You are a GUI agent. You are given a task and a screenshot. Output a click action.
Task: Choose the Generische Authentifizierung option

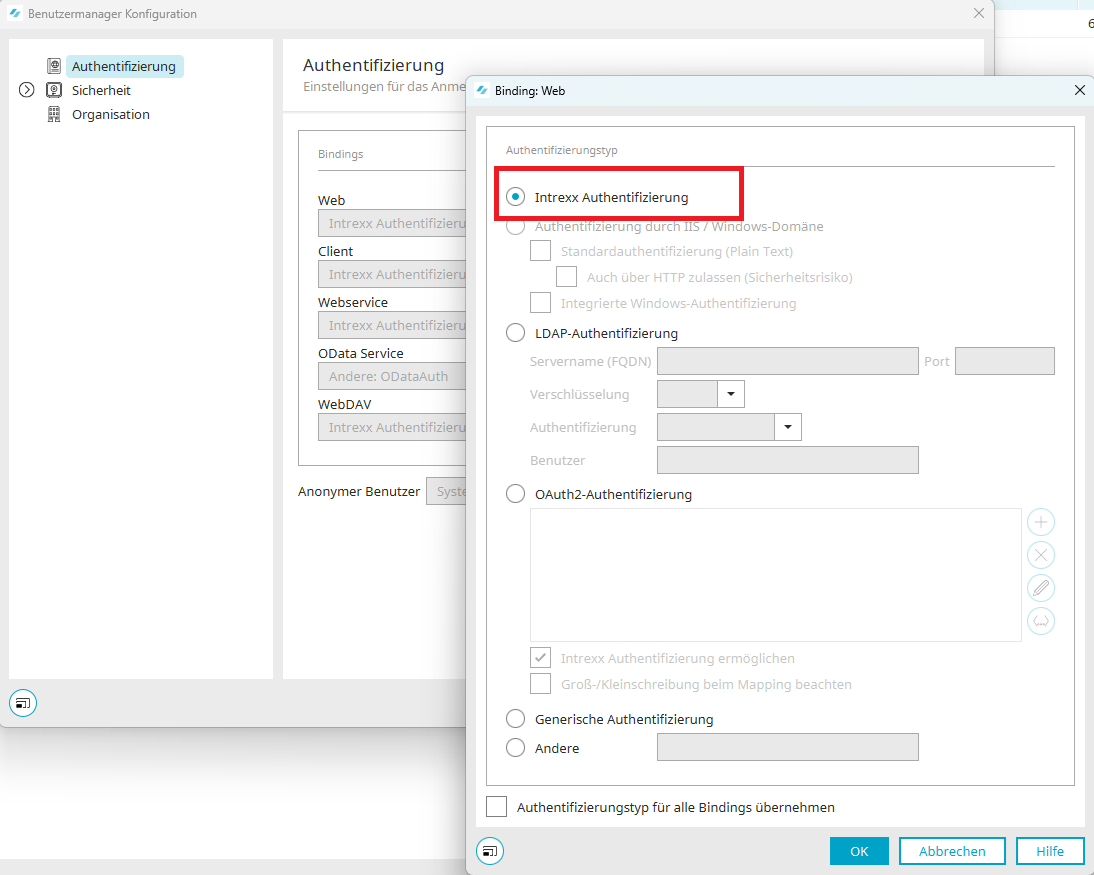516,719
